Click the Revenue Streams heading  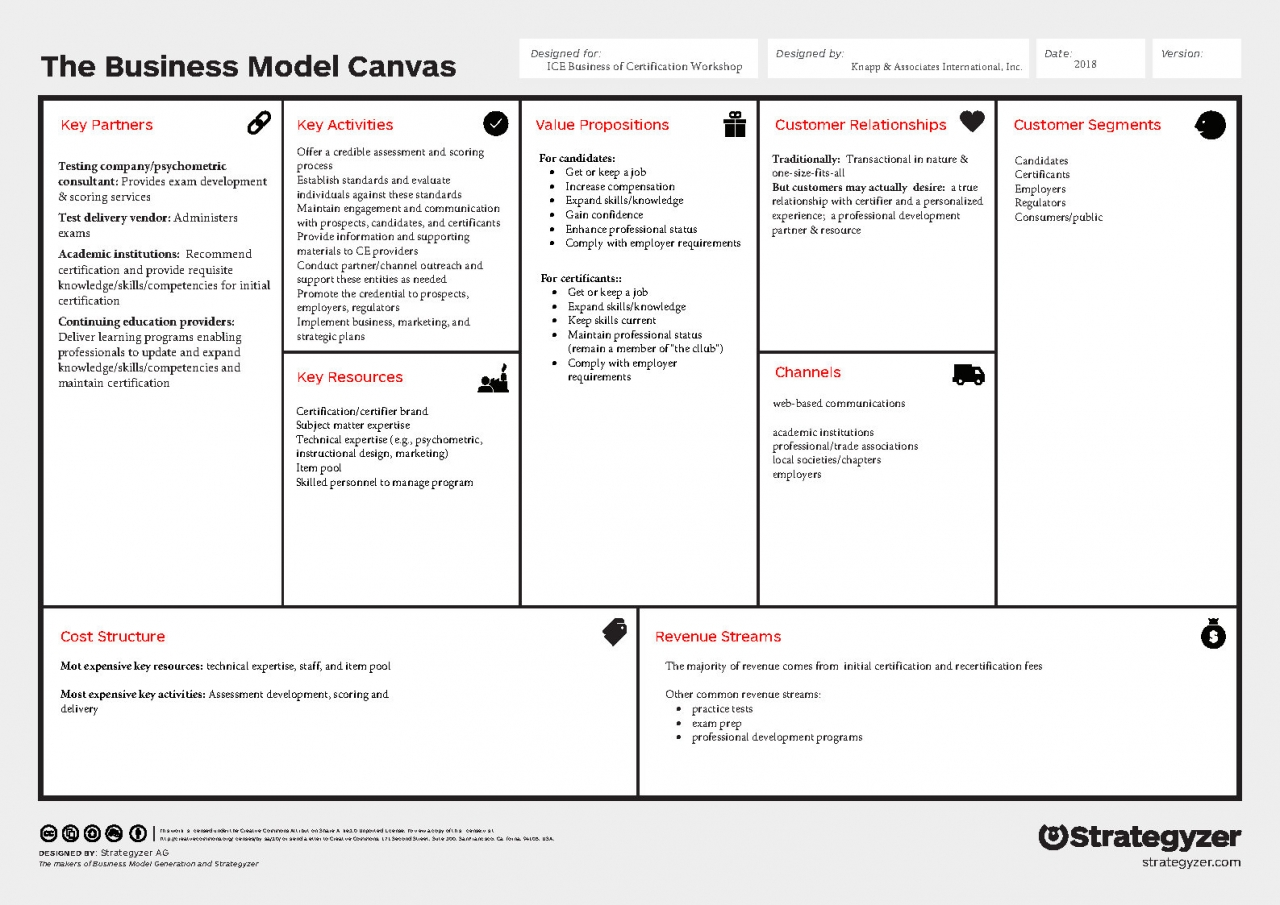coord(718,637)
